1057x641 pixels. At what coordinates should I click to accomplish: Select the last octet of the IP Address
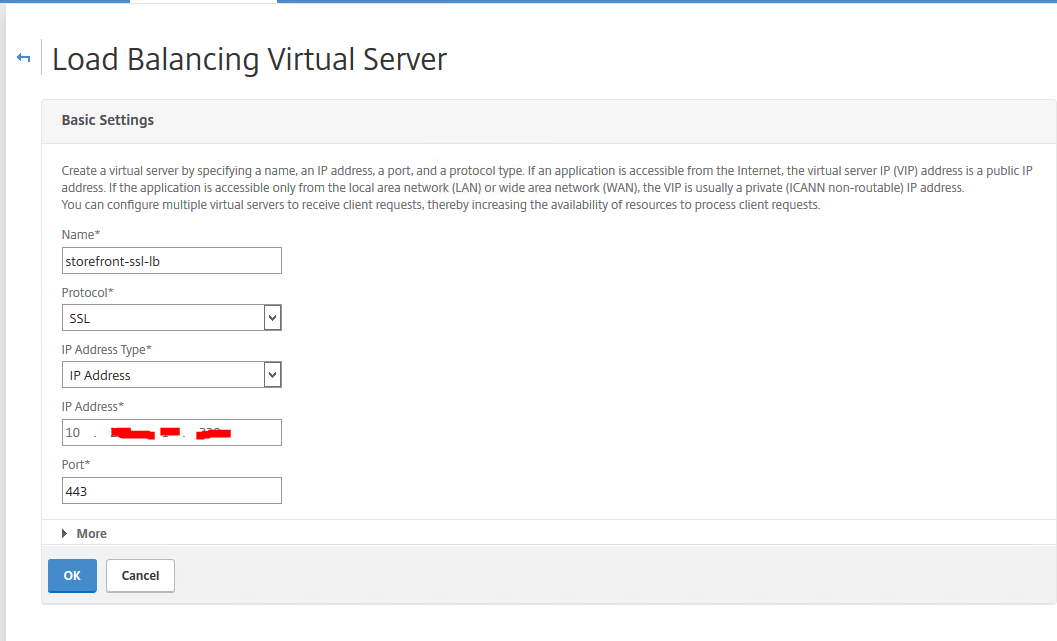tap(214, 433)
